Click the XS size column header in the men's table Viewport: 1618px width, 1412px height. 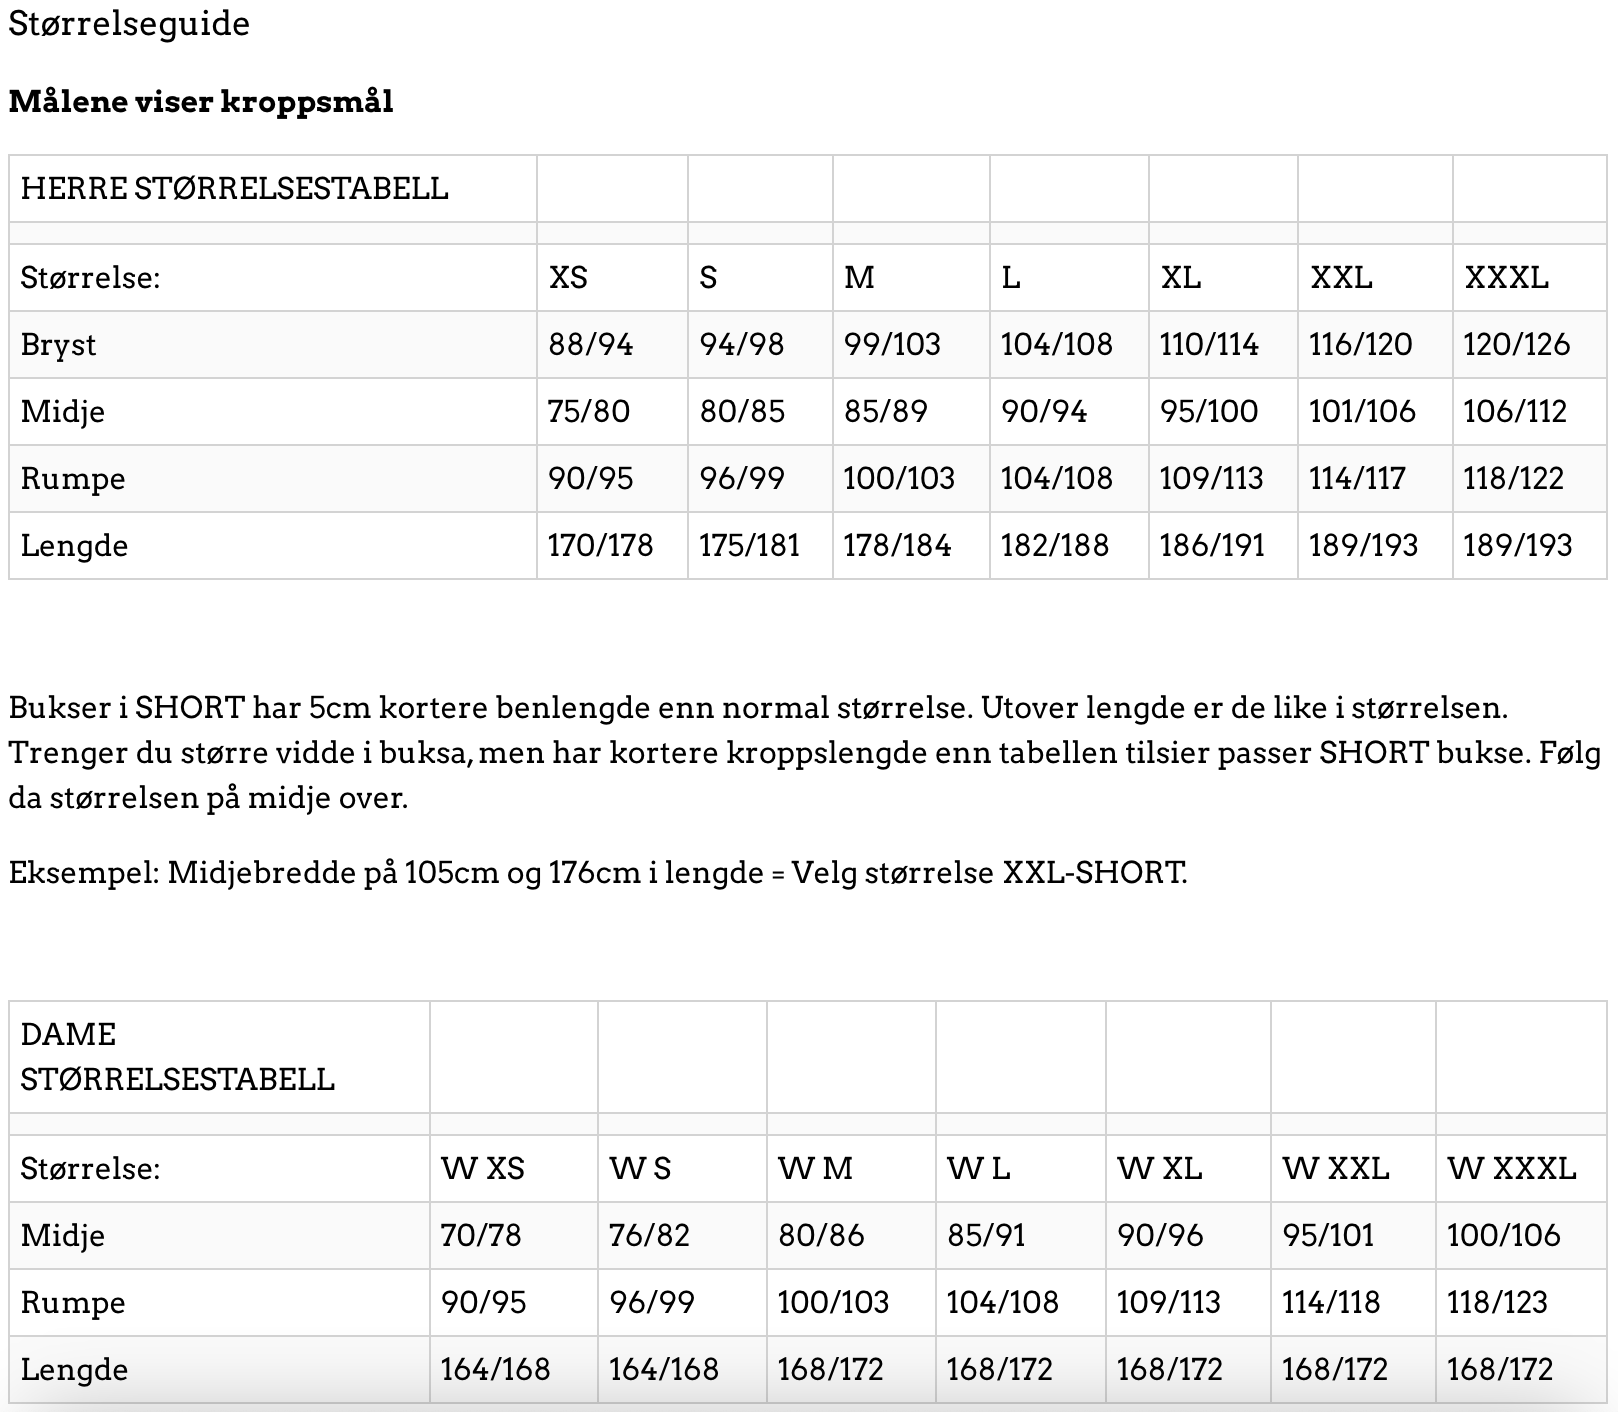568,277
